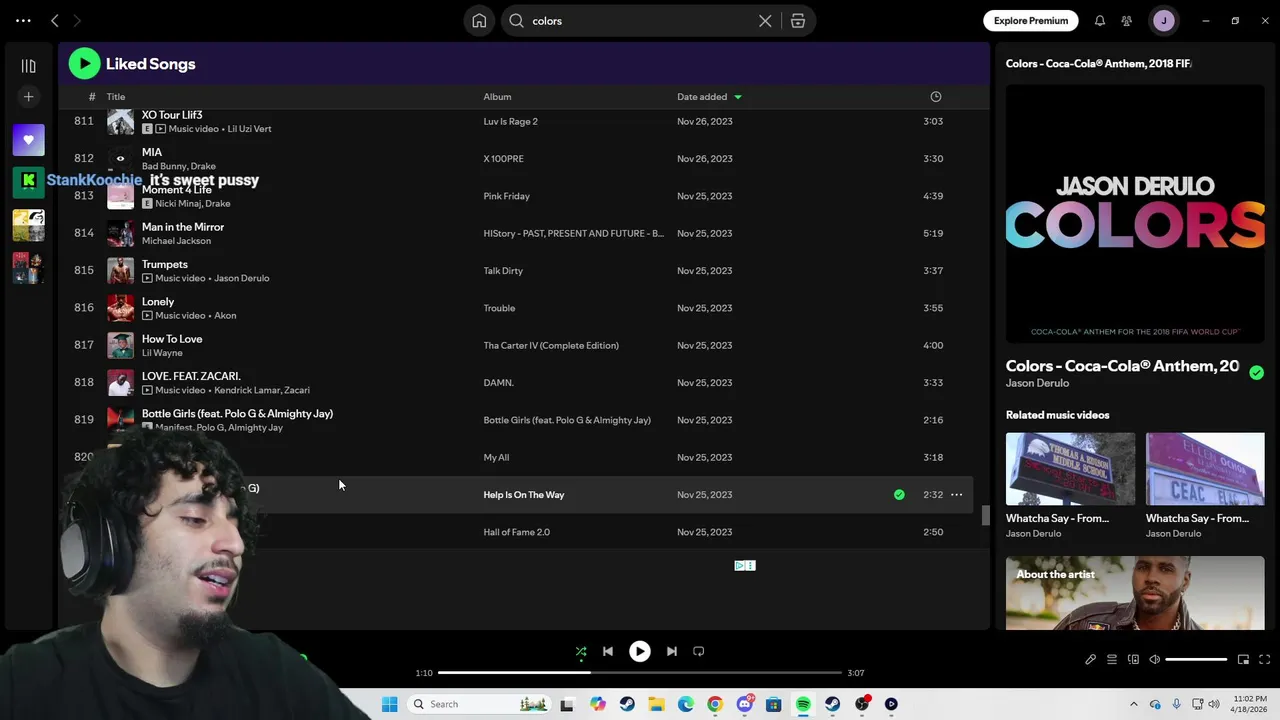This screenshot has width=1280, height=720.
Task: Open the Home page icon
Action: [479, 21]
